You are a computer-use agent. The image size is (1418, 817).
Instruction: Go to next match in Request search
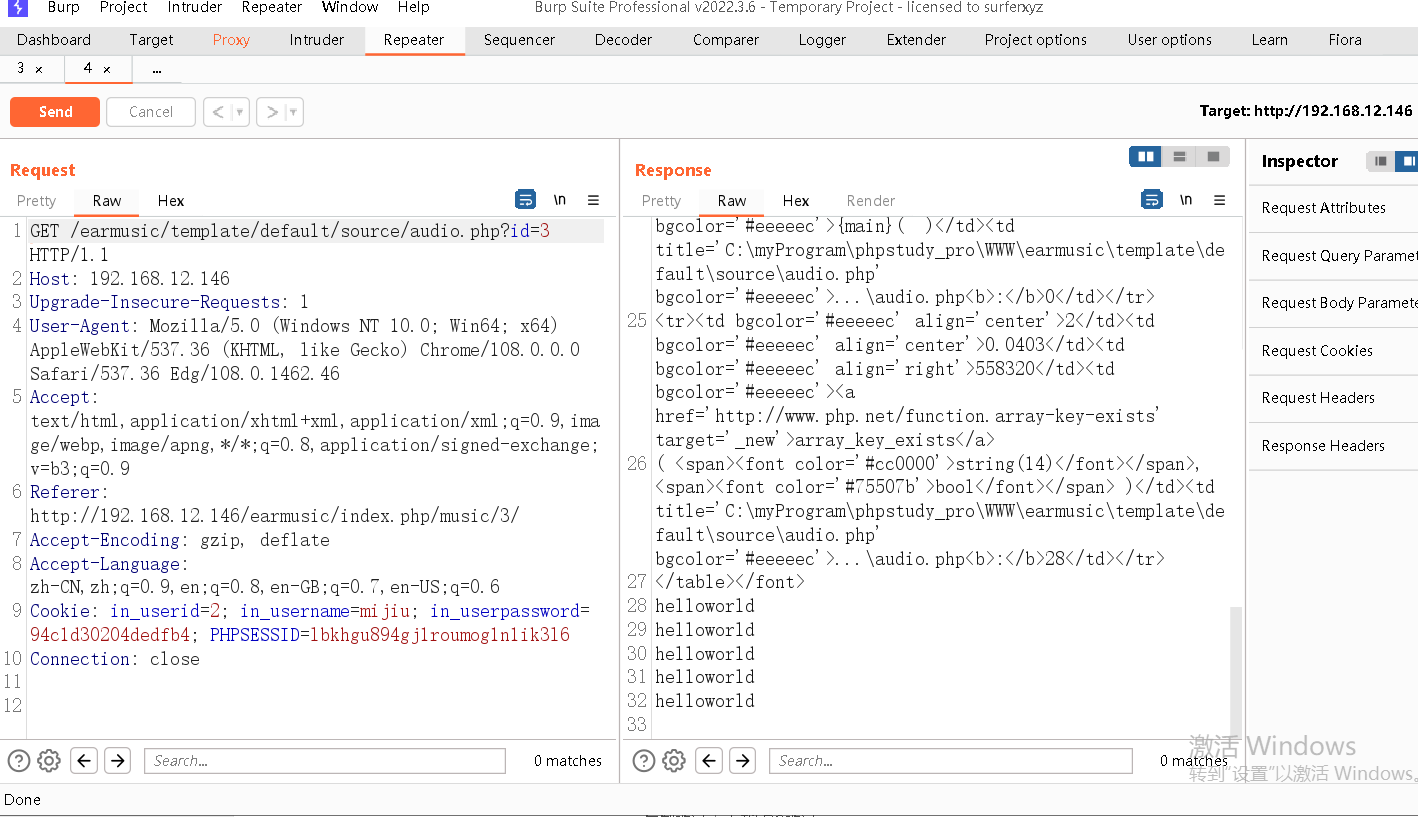(x=118, y=761)
